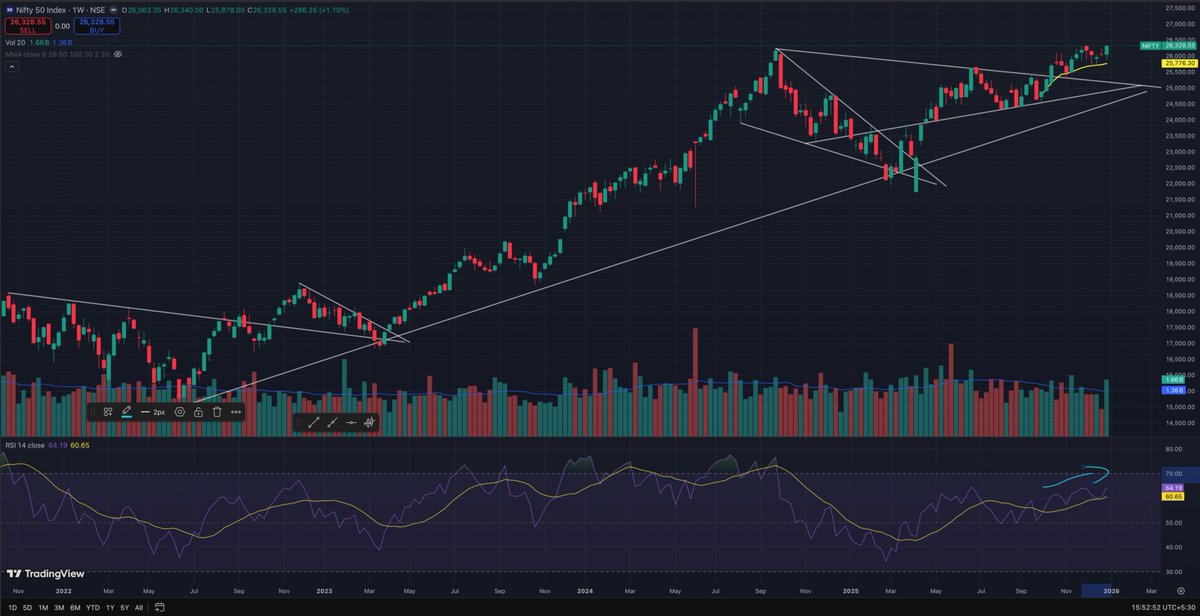The width and height of the screenshot is (1200, 616).
Task: Click the SELL 26,328.55 button
Action: (x=28, y=24)
